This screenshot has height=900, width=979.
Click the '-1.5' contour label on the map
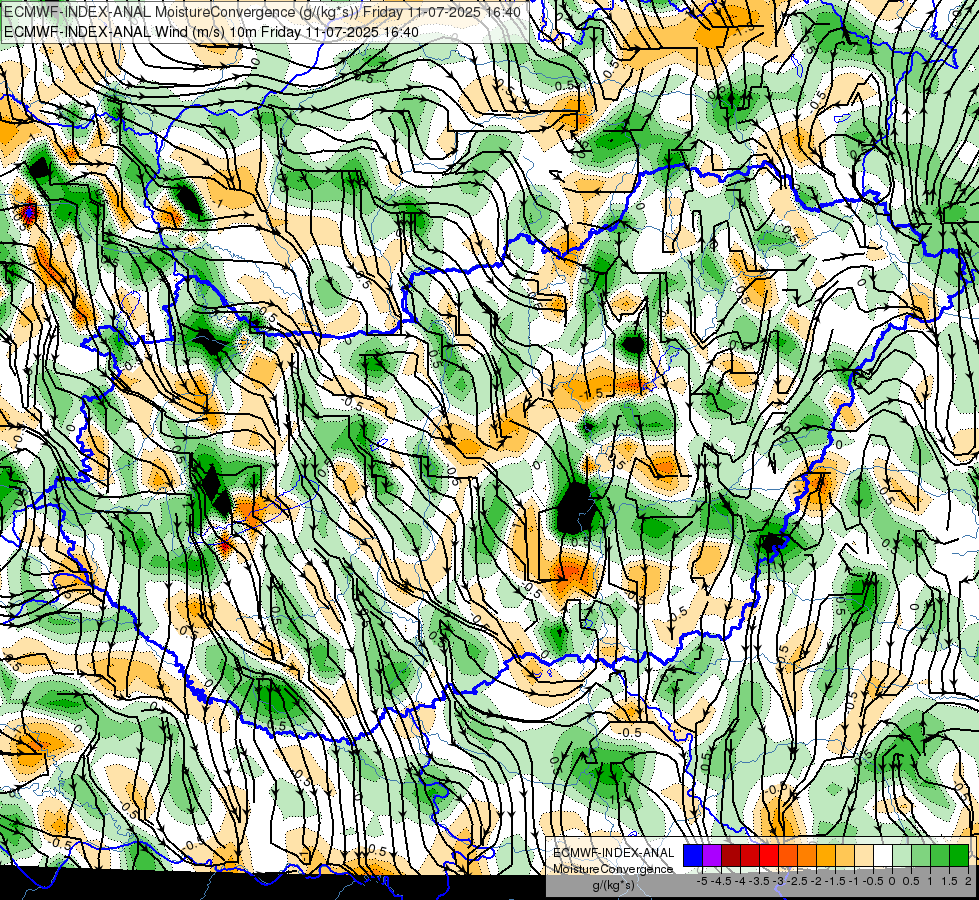point(591,393)
